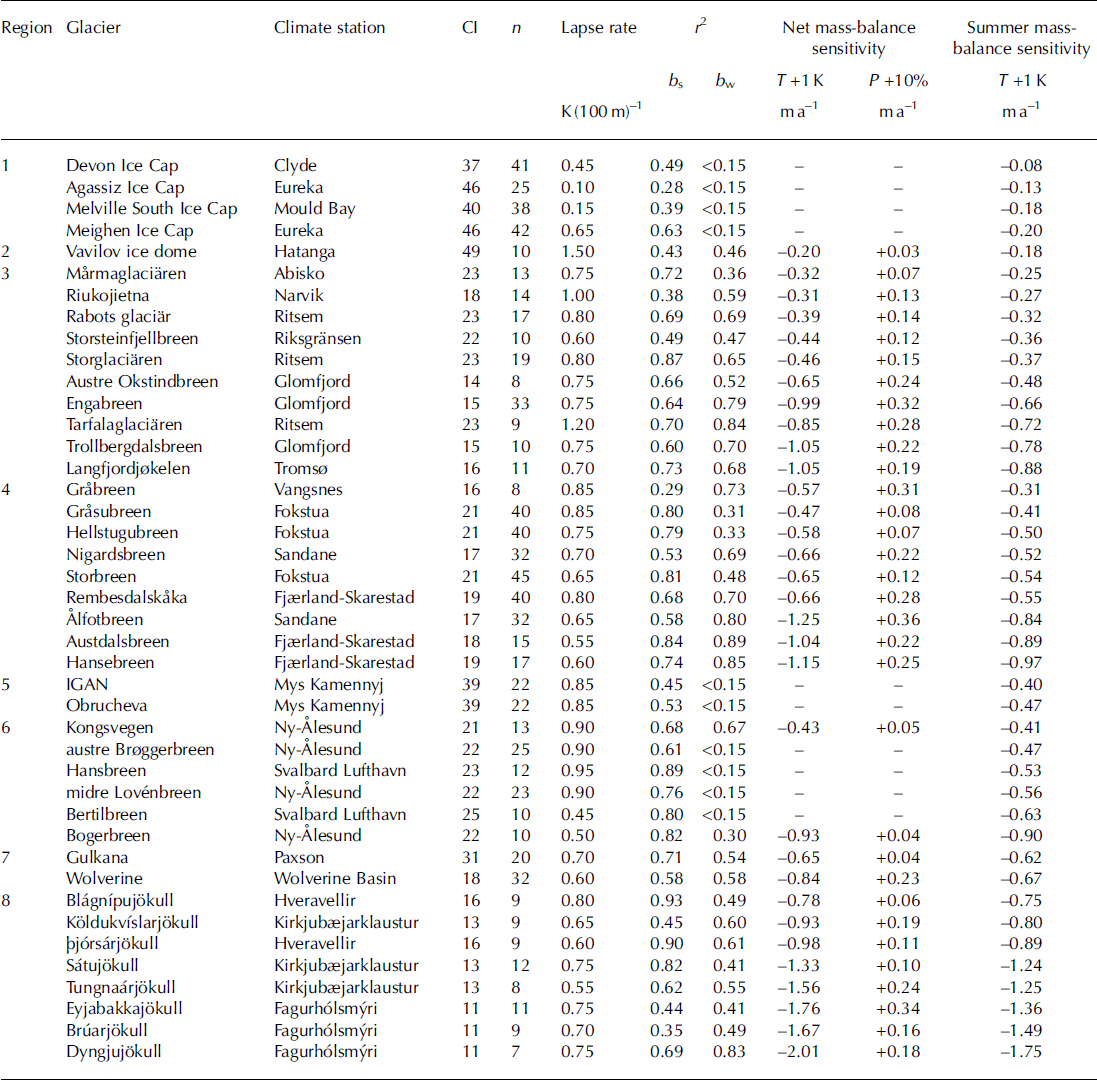Select 'Rabots glaciär' in glacier column
This screenshot has height=1080, width=1097.
[x=118, y=317]
